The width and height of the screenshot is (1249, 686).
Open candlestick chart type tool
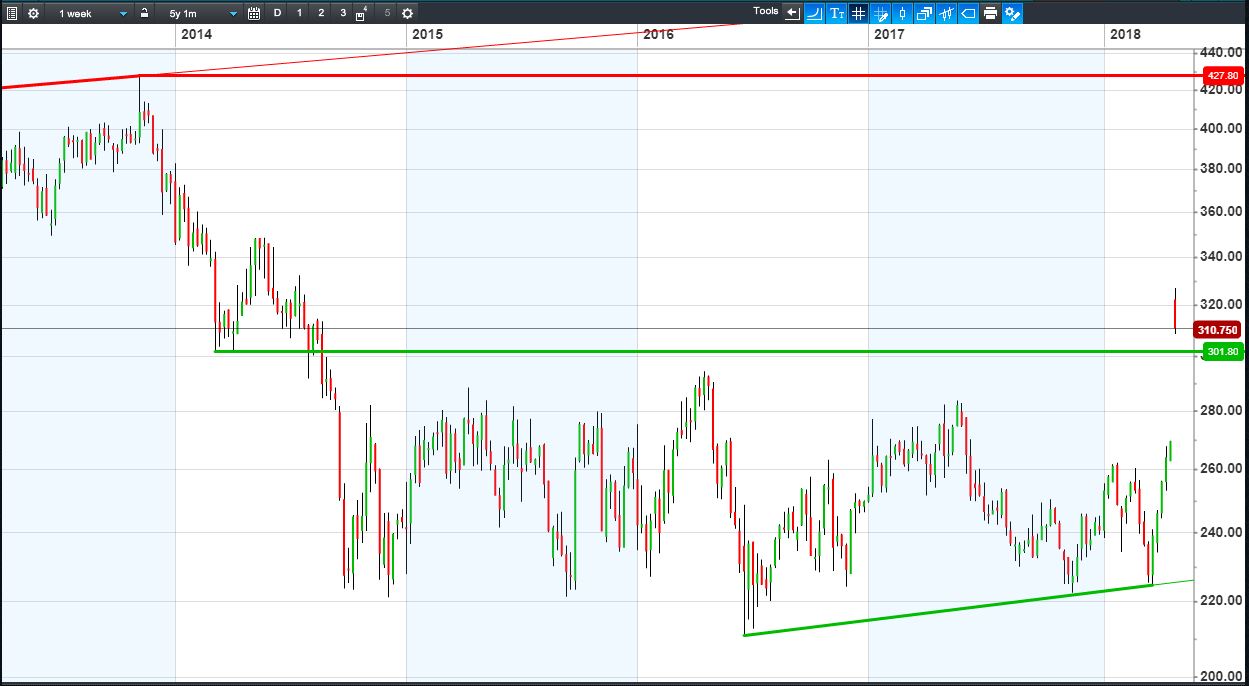pyautogui.click(x=903, y=13)
